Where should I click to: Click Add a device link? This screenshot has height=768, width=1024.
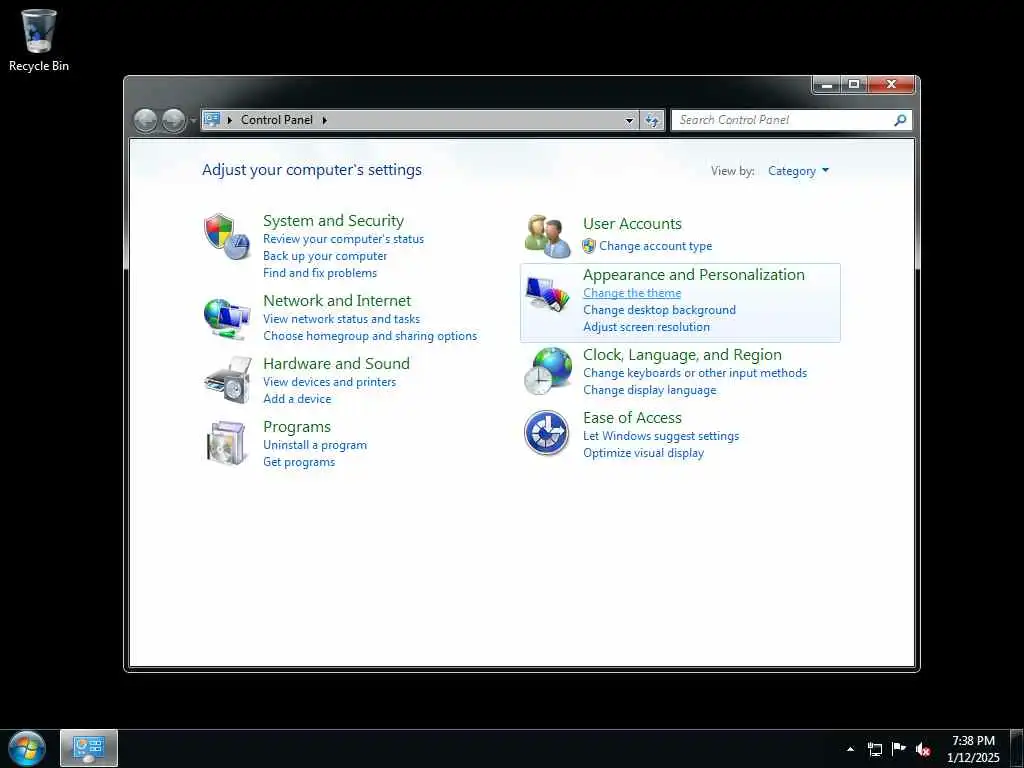[297, 398]
